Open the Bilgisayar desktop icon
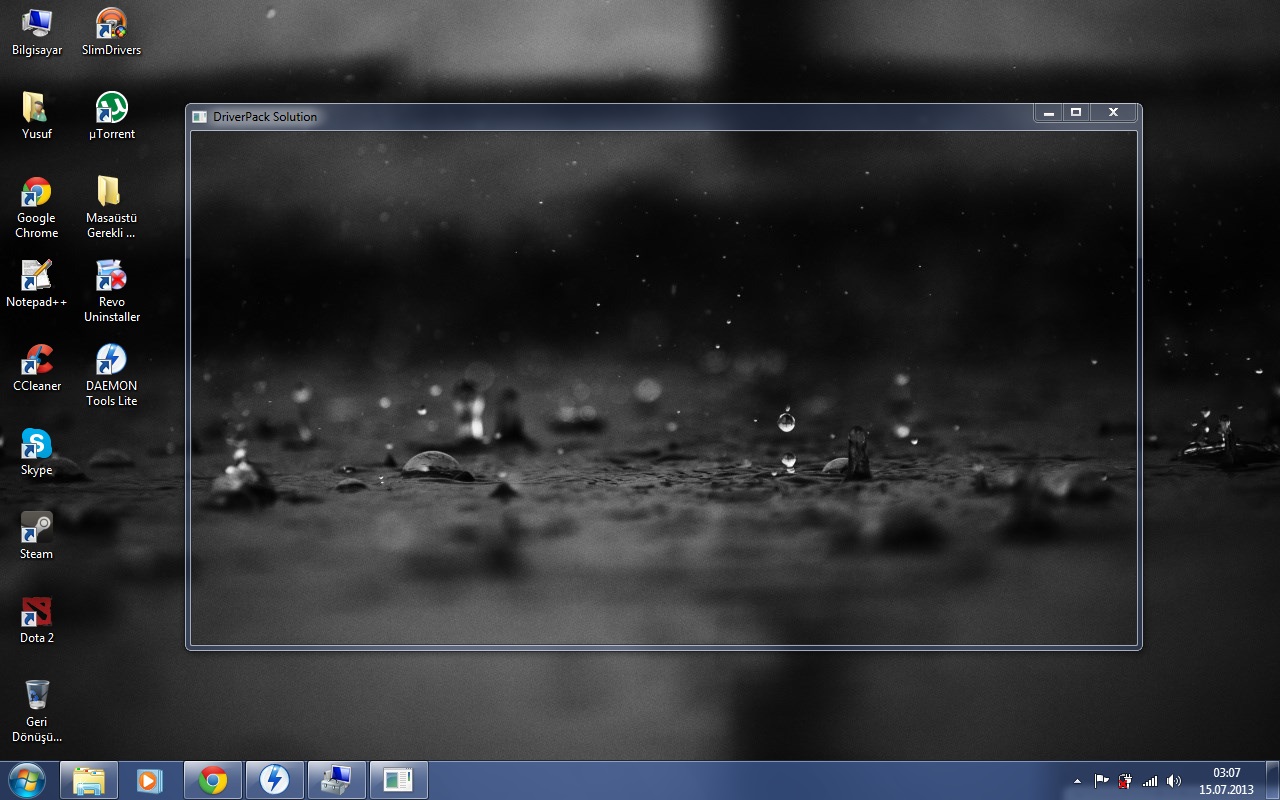Screen dimensions: 1280x800 (37, 32)
